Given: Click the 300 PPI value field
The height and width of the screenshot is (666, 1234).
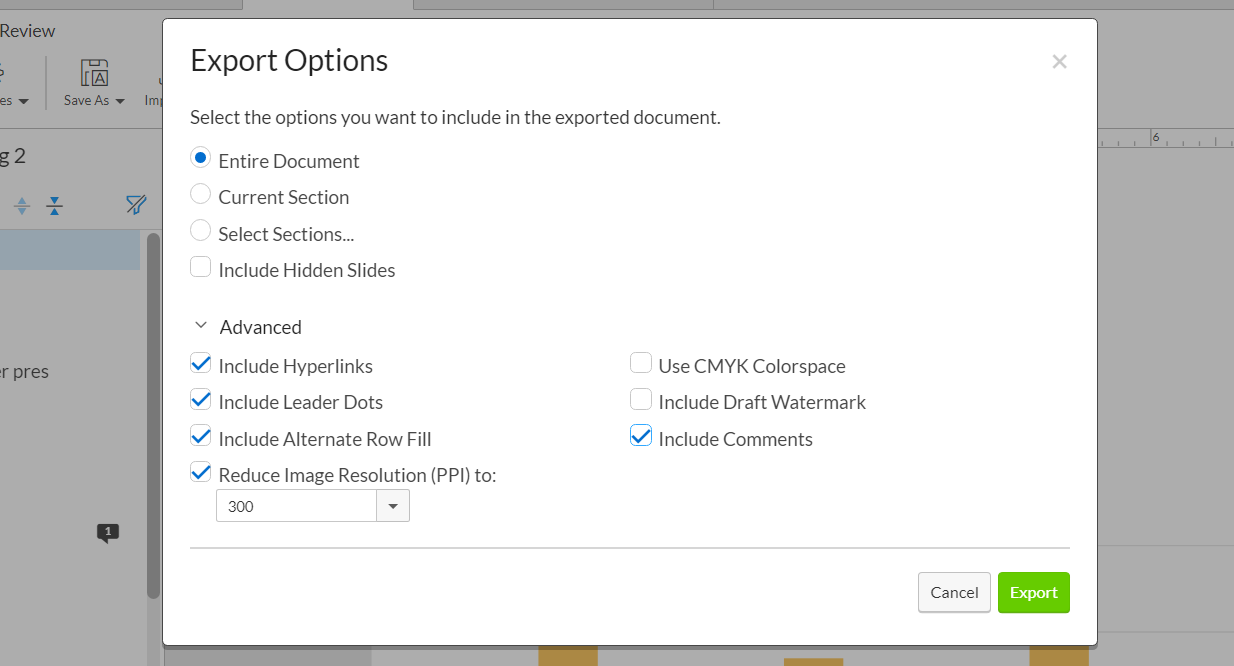Looking at the screenshot, I should [x=297, y=506].
